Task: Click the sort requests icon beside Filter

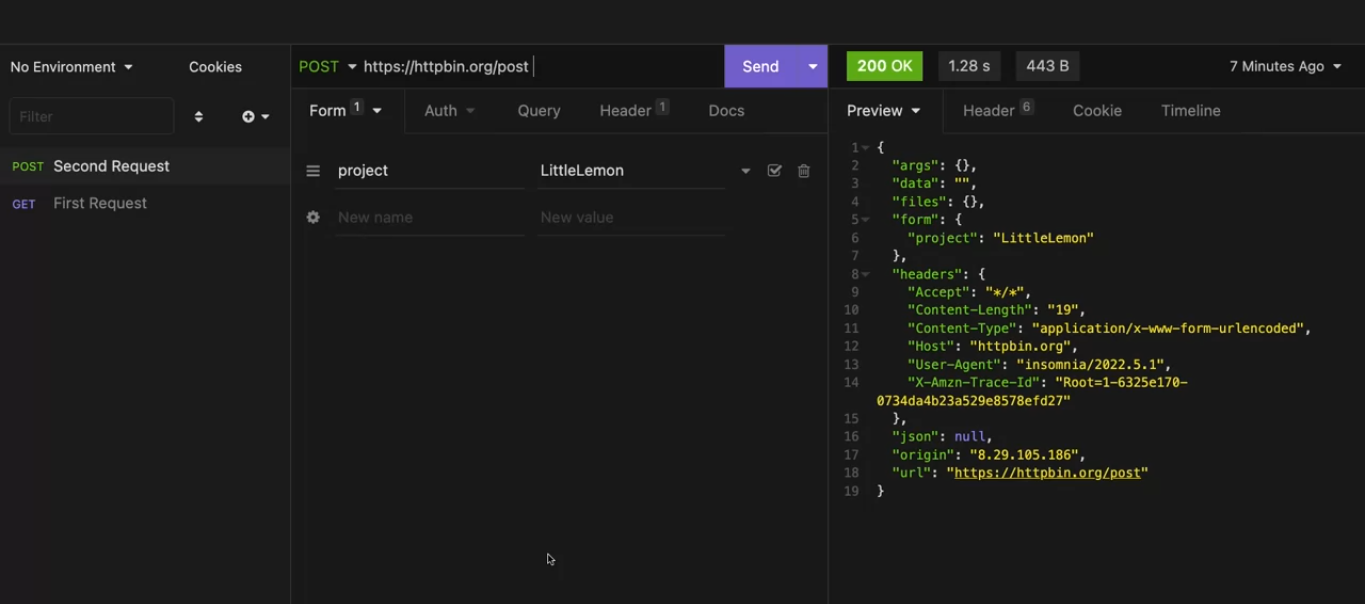Action: pyautogui.click(x=198, y=117)
